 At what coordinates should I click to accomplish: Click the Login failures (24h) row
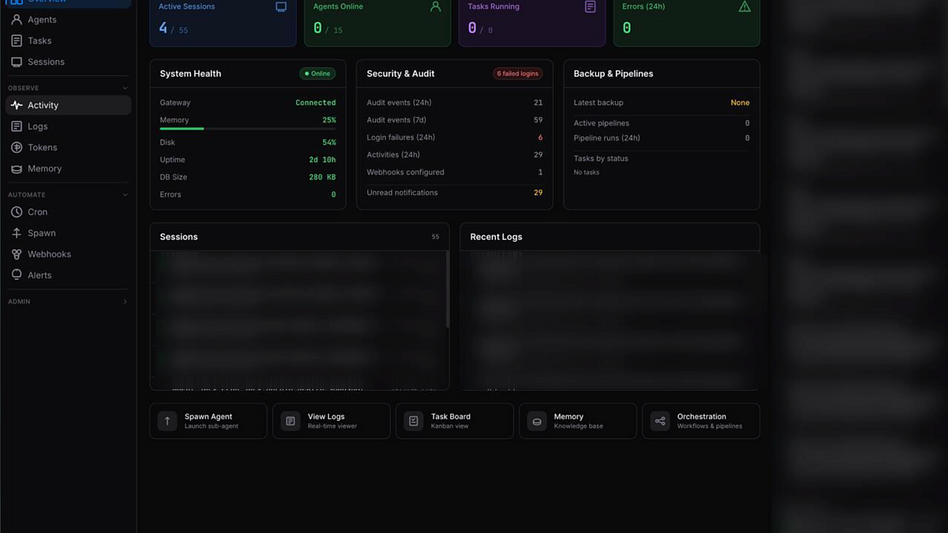[455, 137]
